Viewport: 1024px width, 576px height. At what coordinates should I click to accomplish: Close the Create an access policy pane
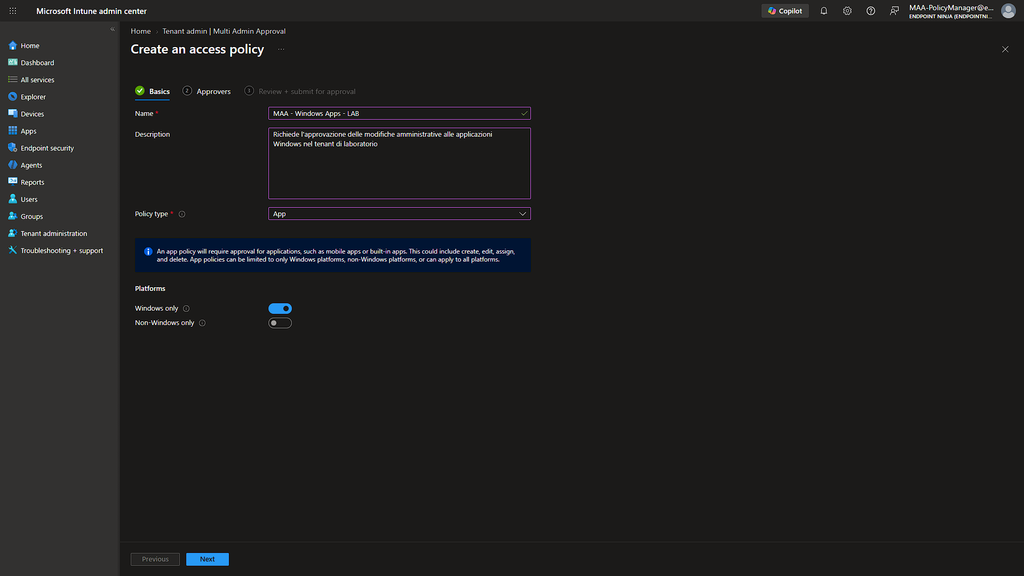coord(1005,50)
